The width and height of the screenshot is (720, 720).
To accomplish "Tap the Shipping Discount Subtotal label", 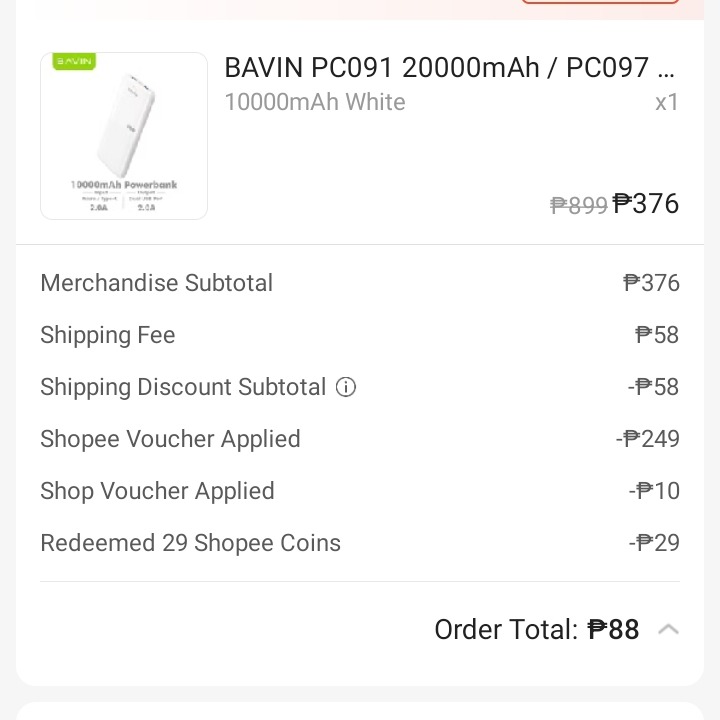I will point(183,387).
